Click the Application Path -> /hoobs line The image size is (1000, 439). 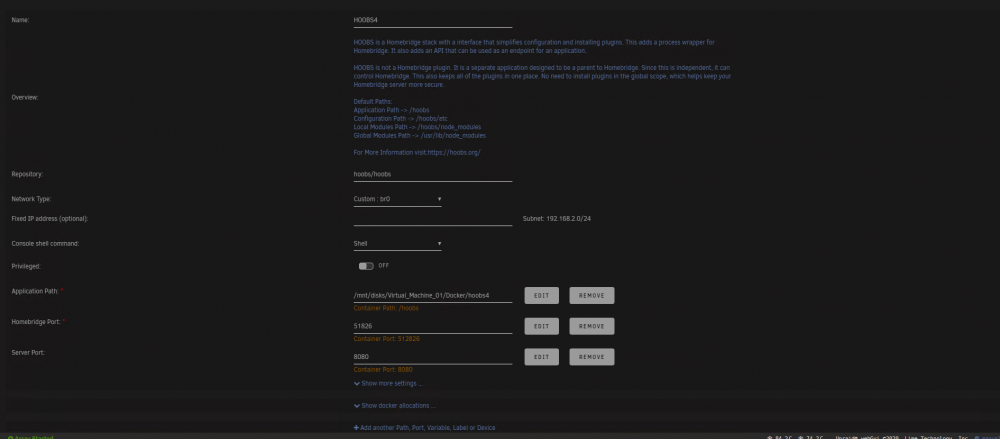tap(392, 110)
